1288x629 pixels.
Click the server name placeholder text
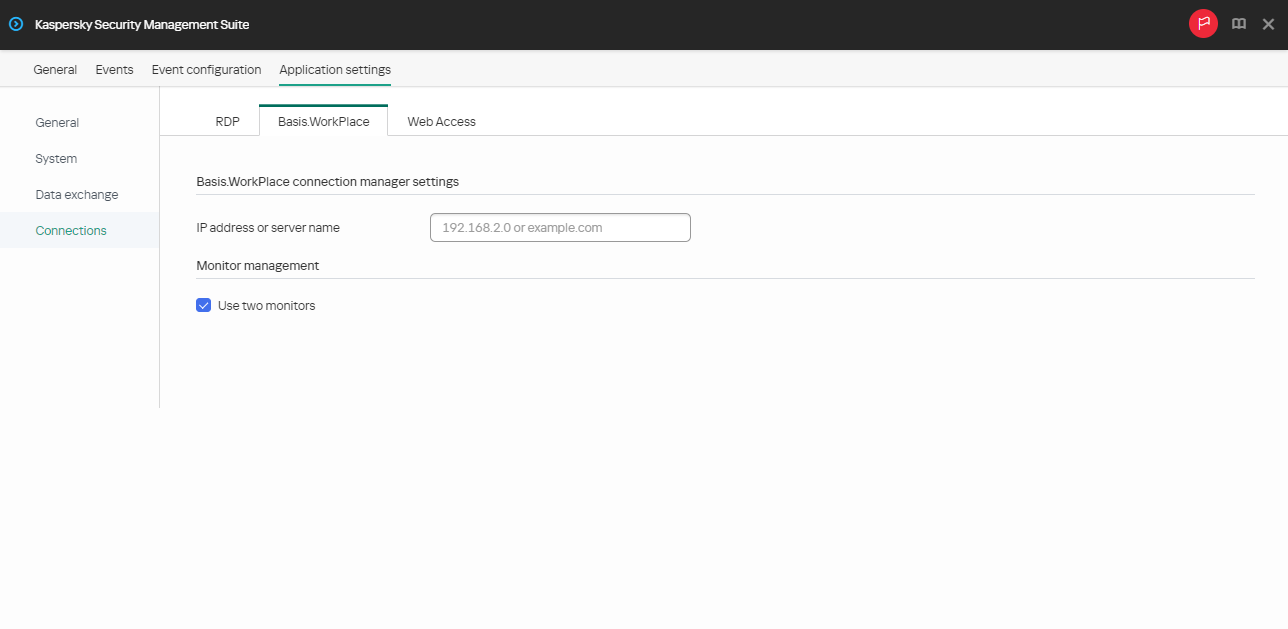coord(521,227)
